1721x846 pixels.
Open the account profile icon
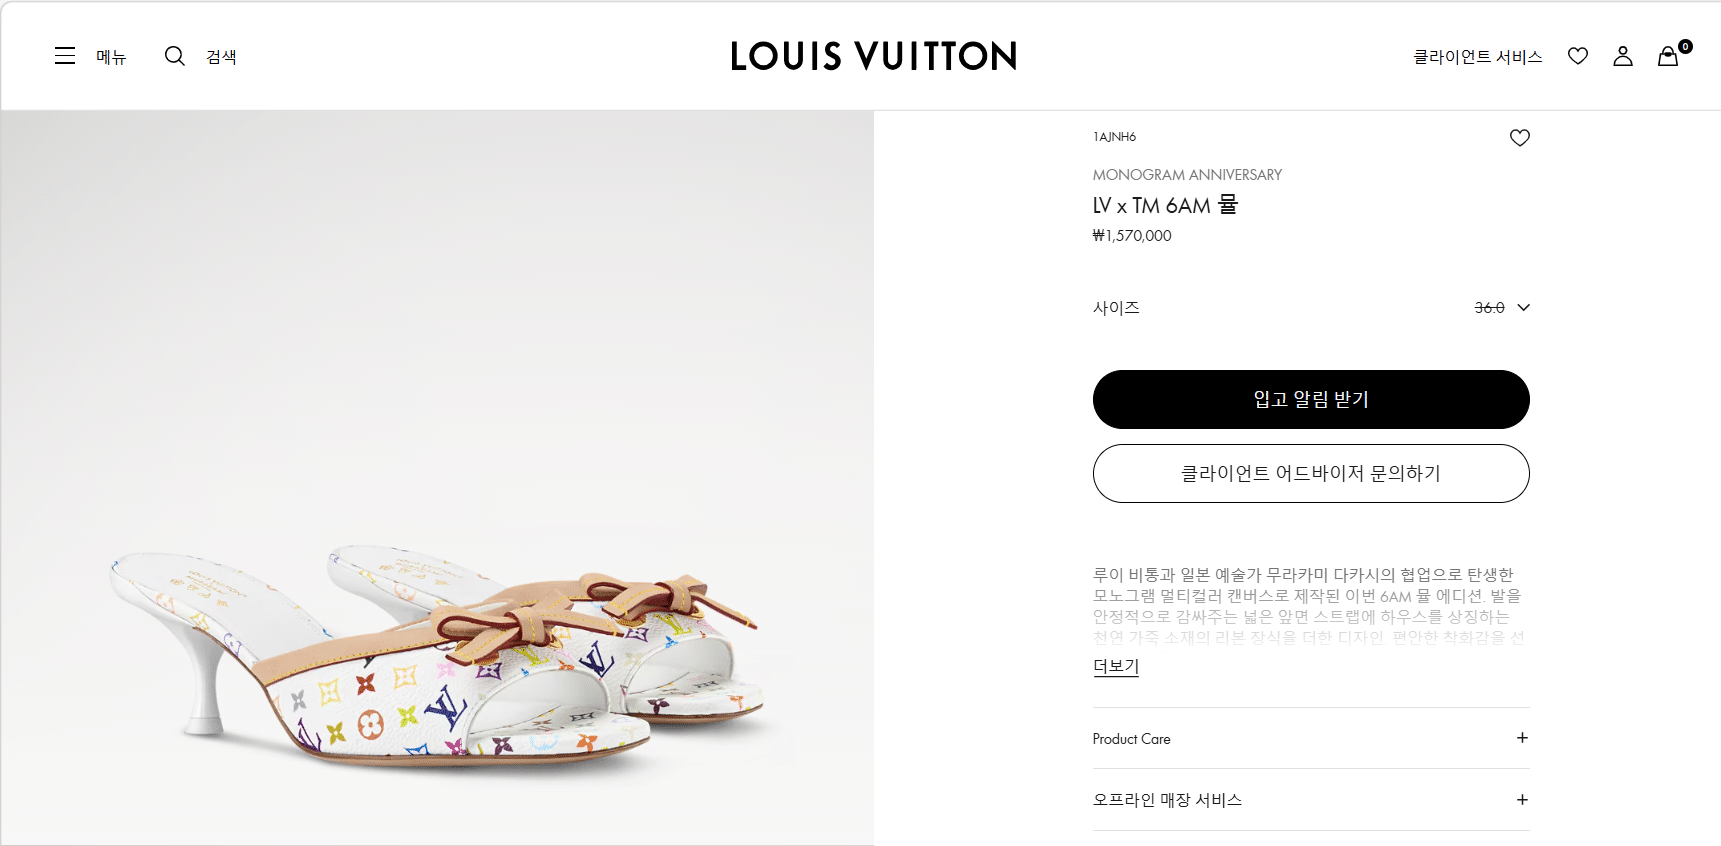pos(1623,56)
